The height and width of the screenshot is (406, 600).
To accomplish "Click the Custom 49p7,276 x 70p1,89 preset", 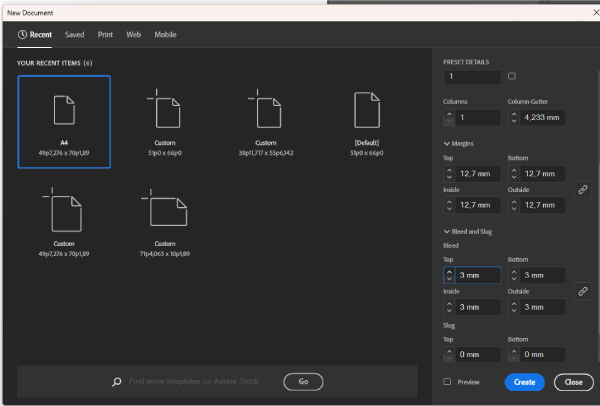I will tap(64, 211).
